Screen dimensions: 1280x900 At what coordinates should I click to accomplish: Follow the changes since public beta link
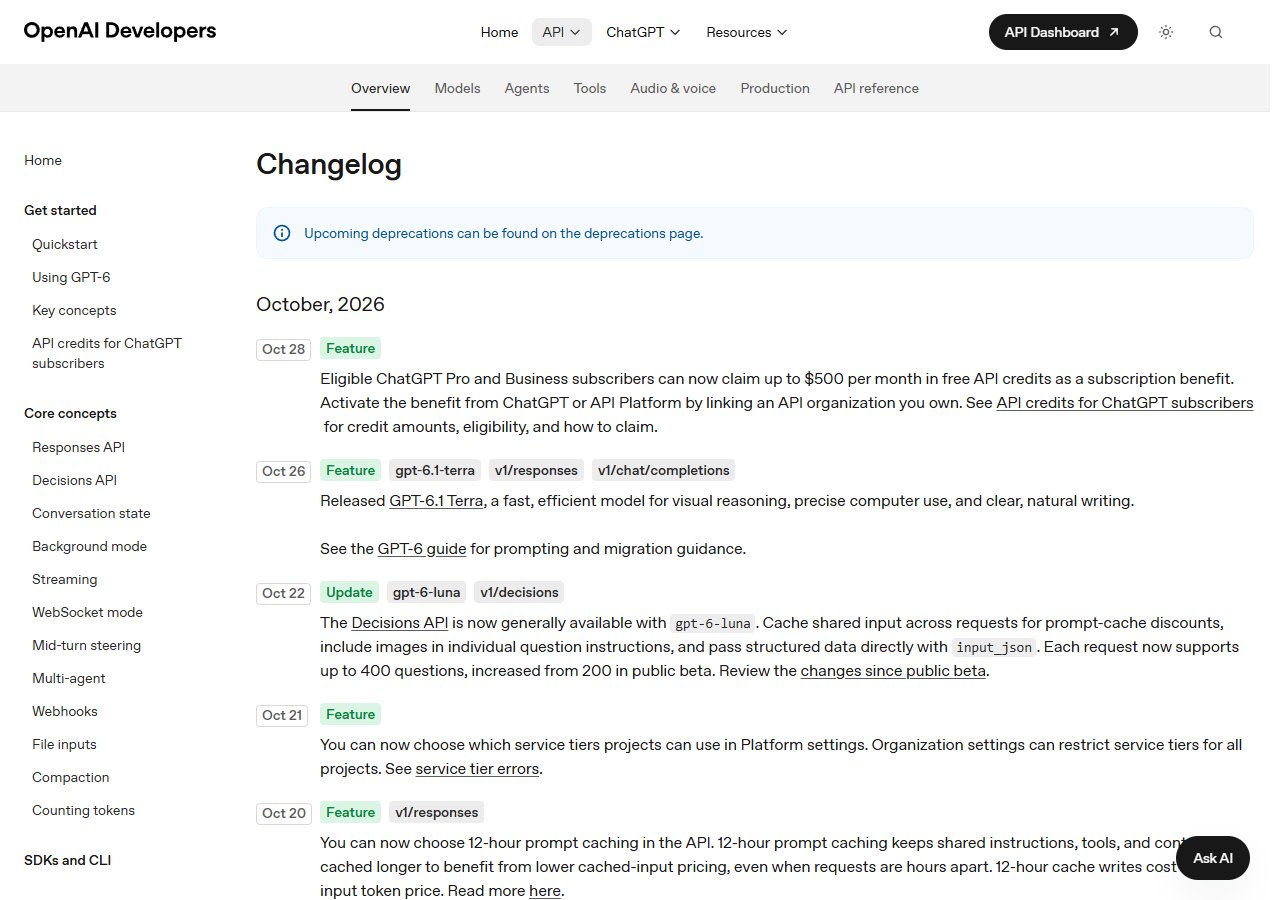894,671
